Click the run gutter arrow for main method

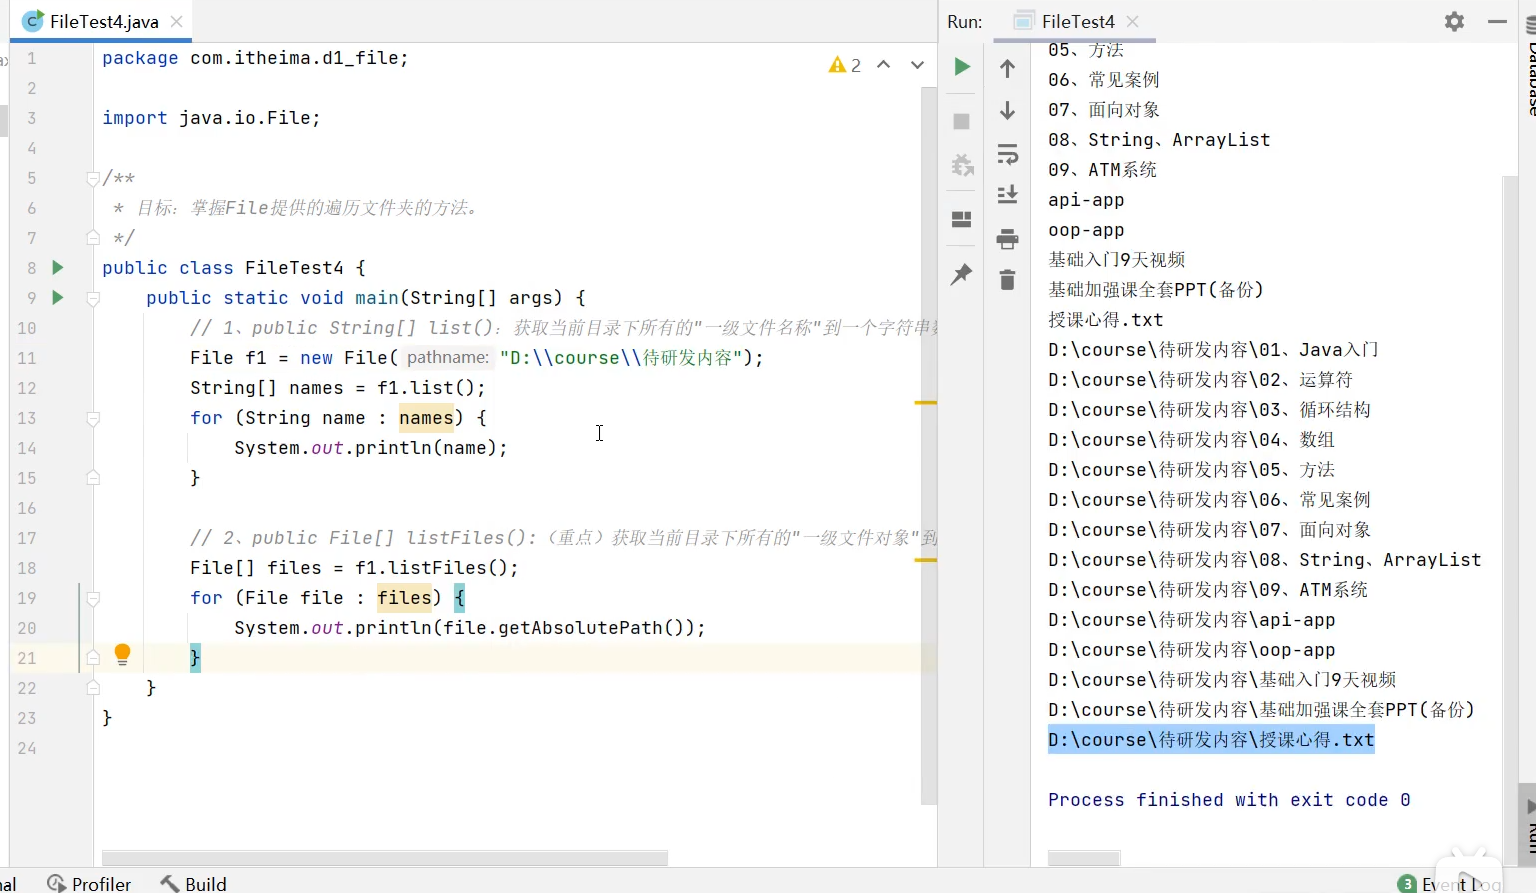click(58, 297)
